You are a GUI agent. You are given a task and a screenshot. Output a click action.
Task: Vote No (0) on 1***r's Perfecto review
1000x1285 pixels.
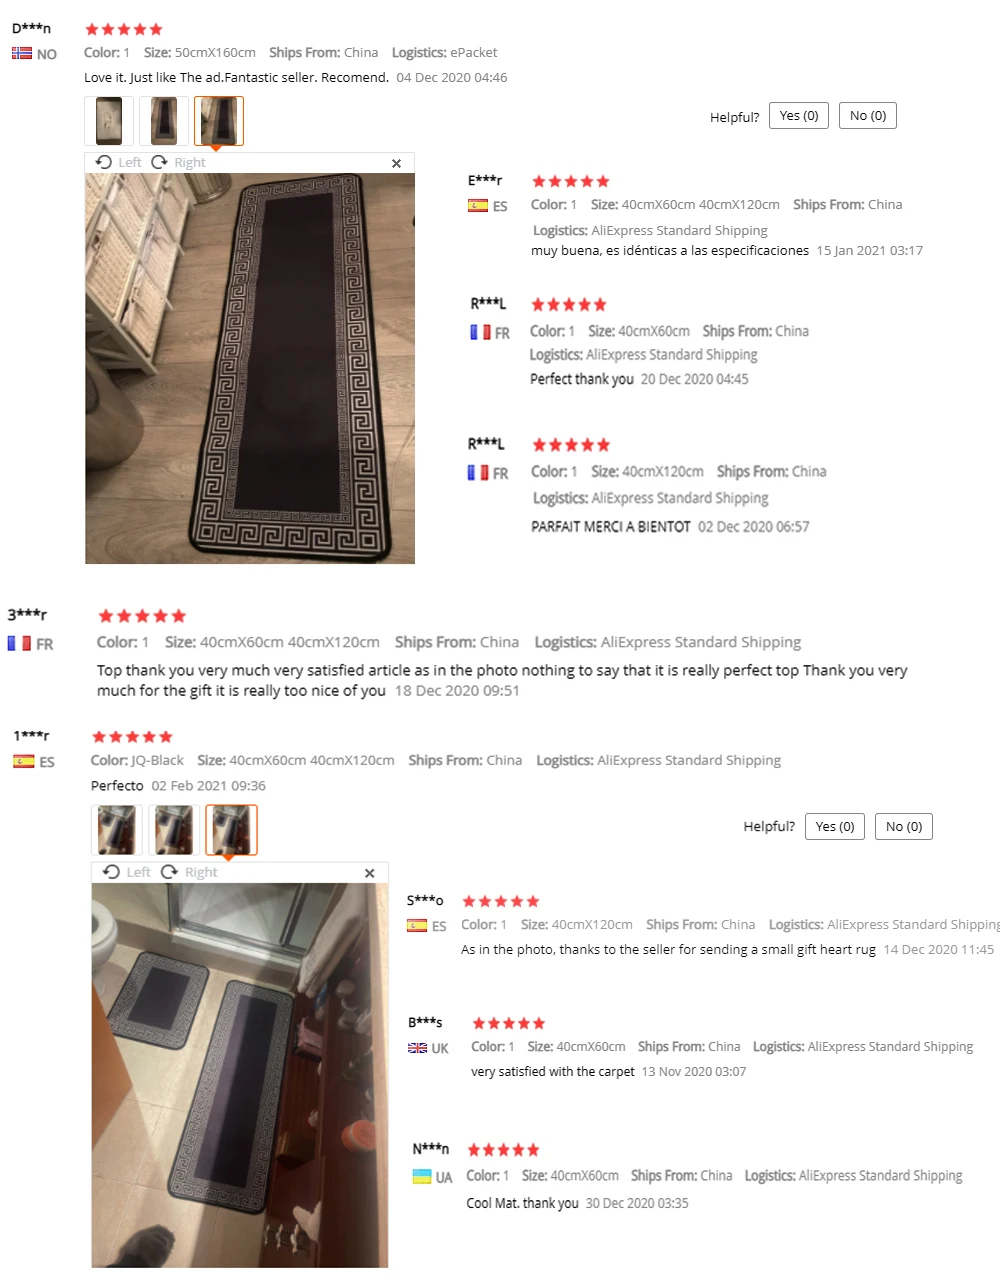pos(904,826)
